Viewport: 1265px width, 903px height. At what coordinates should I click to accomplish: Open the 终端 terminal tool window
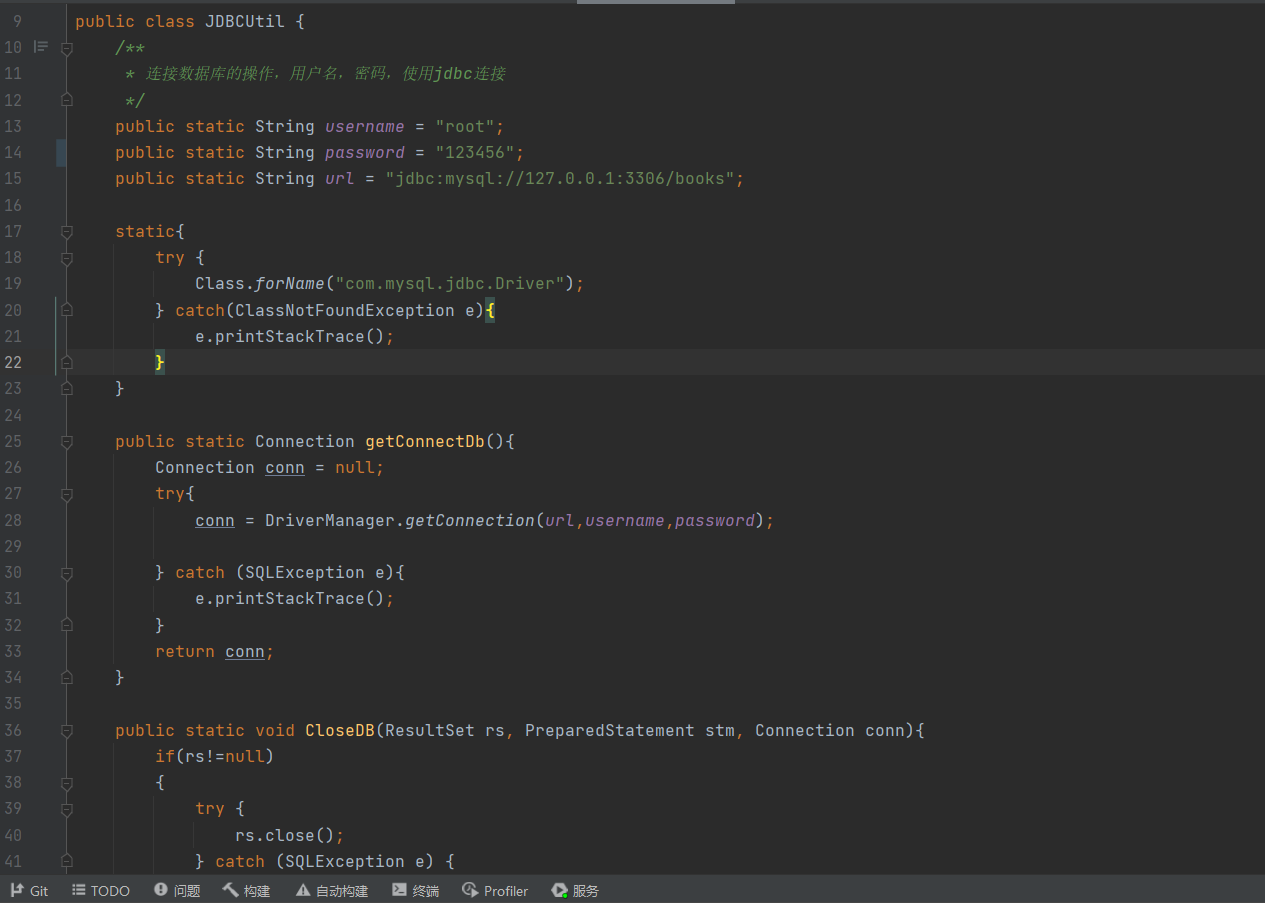pyautogui.click(x=415, y=891)
